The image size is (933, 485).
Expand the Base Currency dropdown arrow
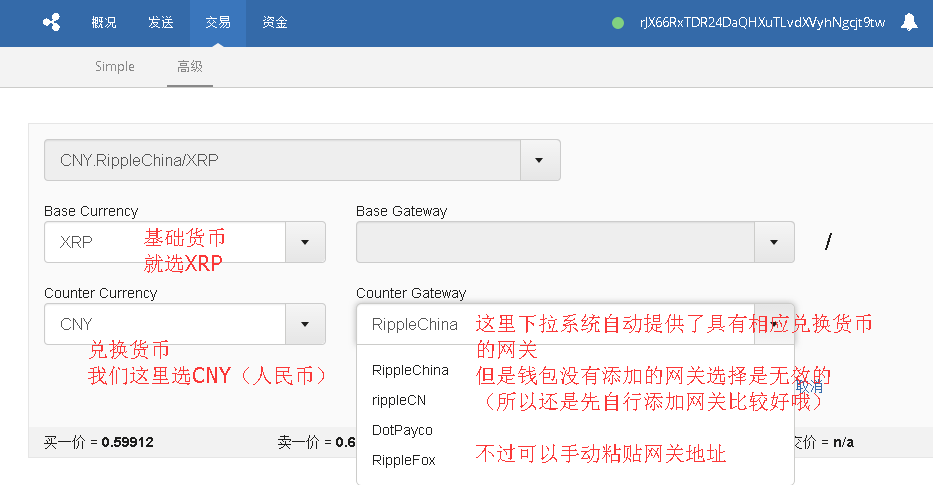(x=306, y=242)
